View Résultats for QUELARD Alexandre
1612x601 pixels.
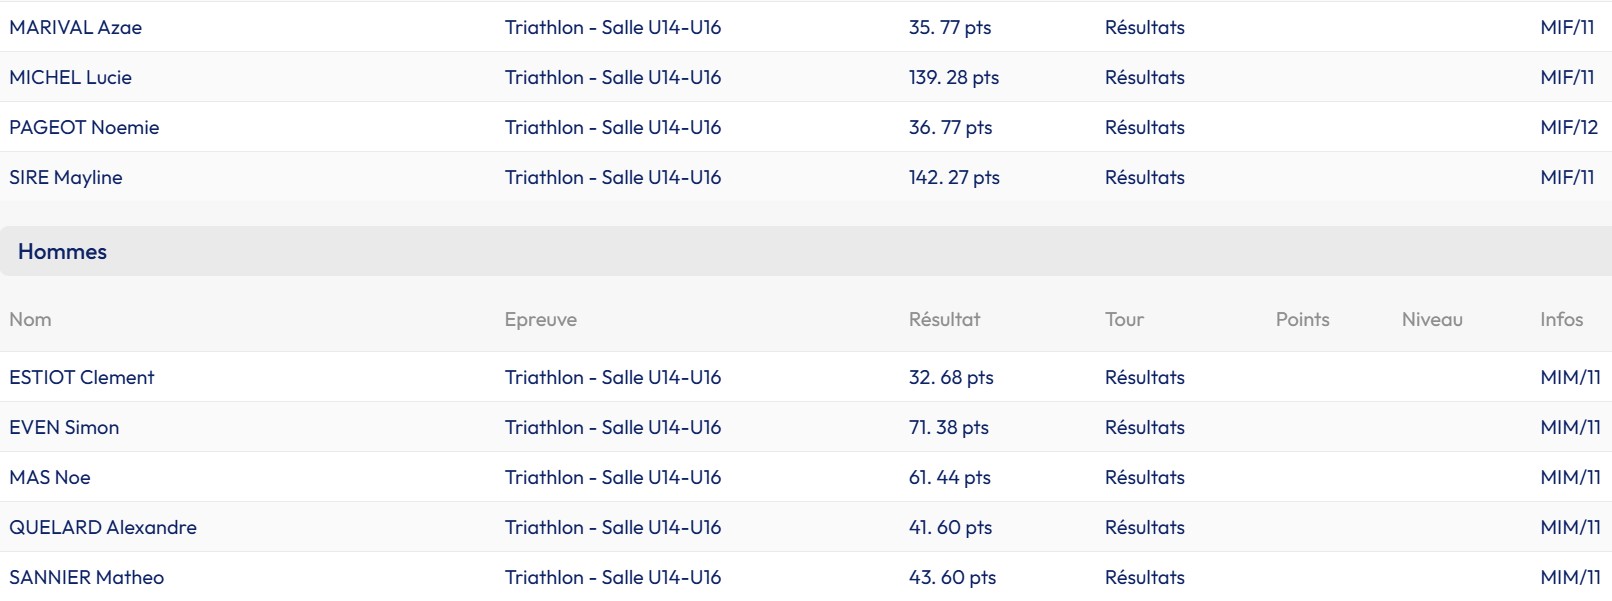[1144, 527]
